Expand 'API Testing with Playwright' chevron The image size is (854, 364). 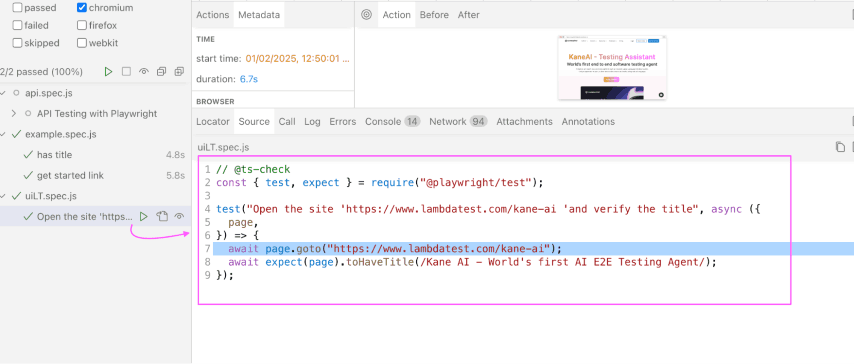(15, 114)
